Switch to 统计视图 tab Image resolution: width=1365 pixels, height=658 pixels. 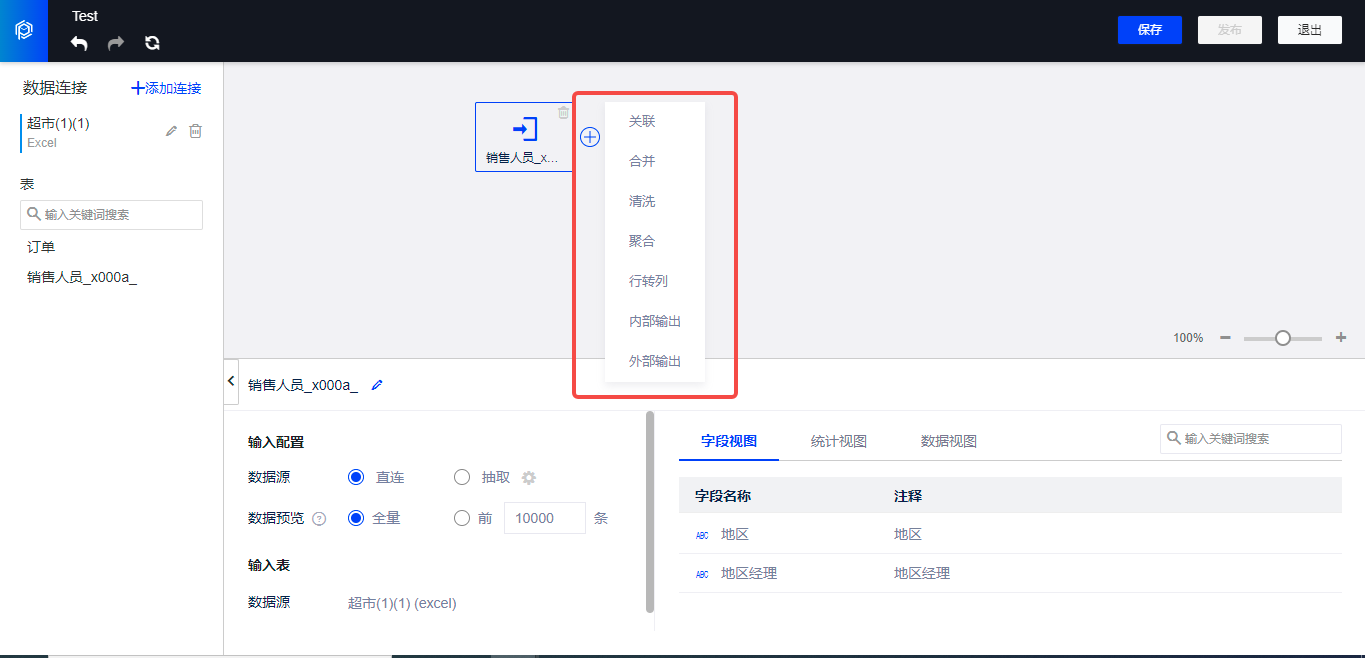[838, 441]
